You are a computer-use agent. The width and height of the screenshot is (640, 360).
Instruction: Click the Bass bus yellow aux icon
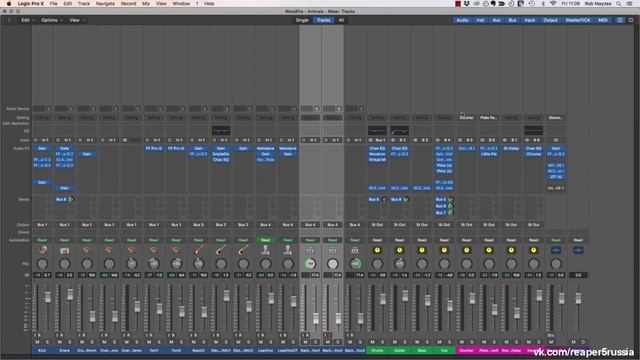pyautogui.click(x=422, y=250)
